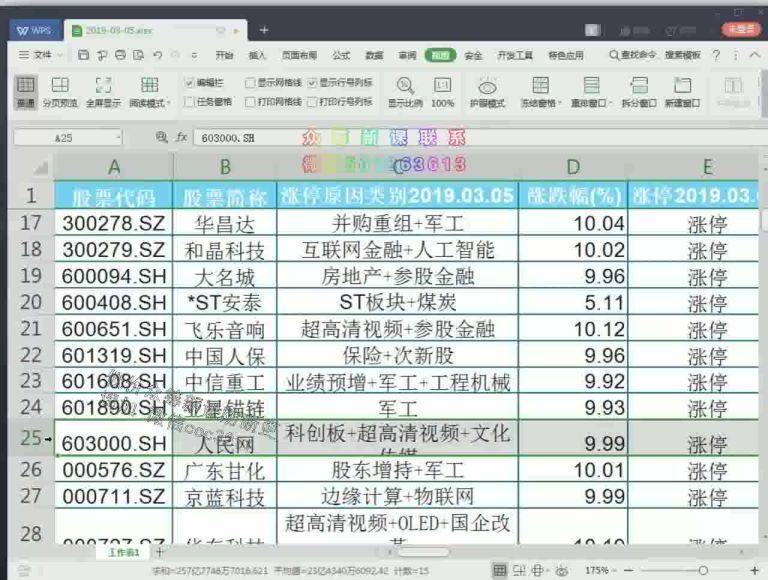Set zoom to 100% via ribbon icon
Image resolution: width=768 pixels, height=580 pixels.
click(442, 86)
